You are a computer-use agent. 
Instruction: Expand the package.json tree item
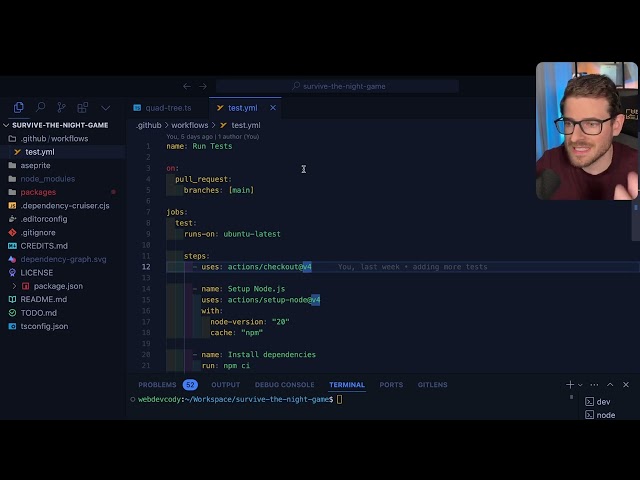14,286
